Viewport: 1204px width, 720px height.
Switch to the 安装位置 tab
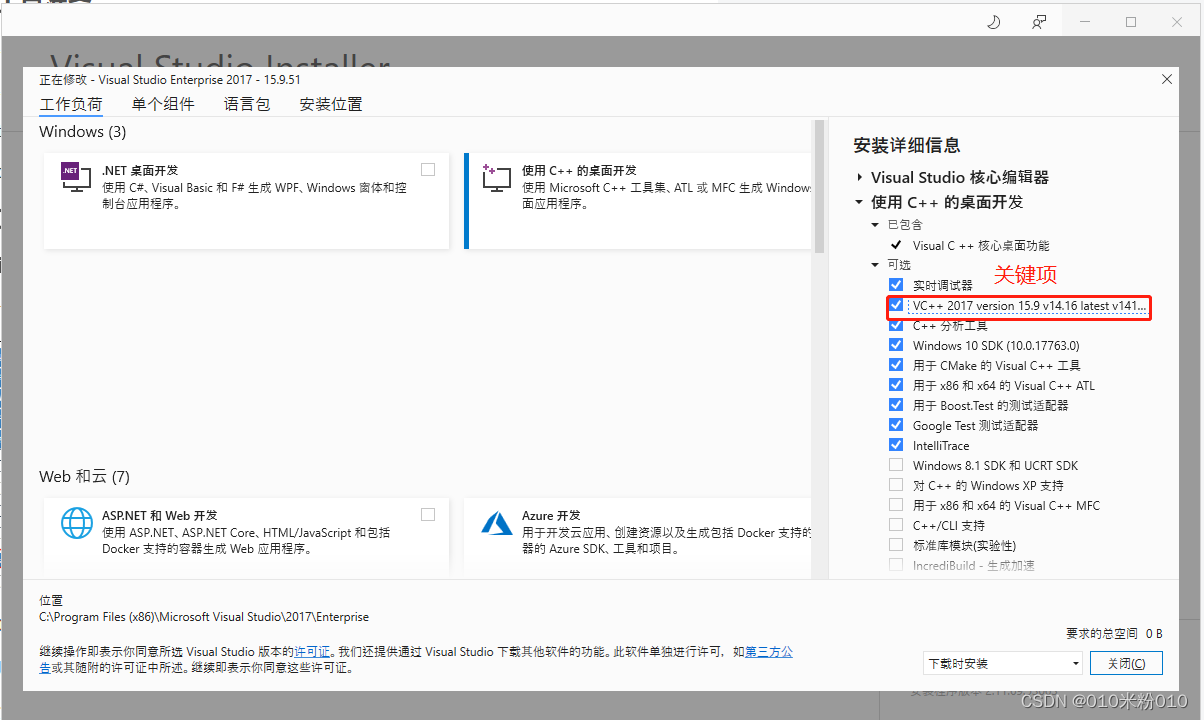tap(331, 104)
